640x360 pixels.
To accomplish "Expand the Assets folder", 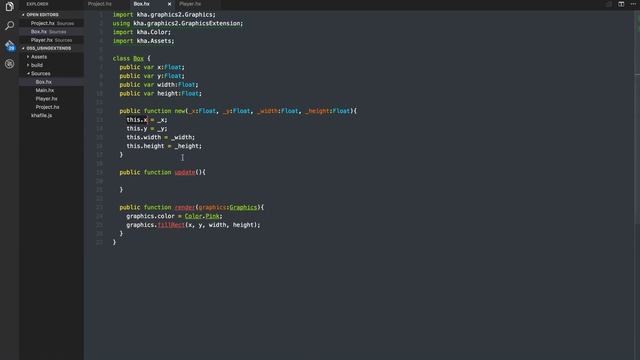I will [51, 57].
